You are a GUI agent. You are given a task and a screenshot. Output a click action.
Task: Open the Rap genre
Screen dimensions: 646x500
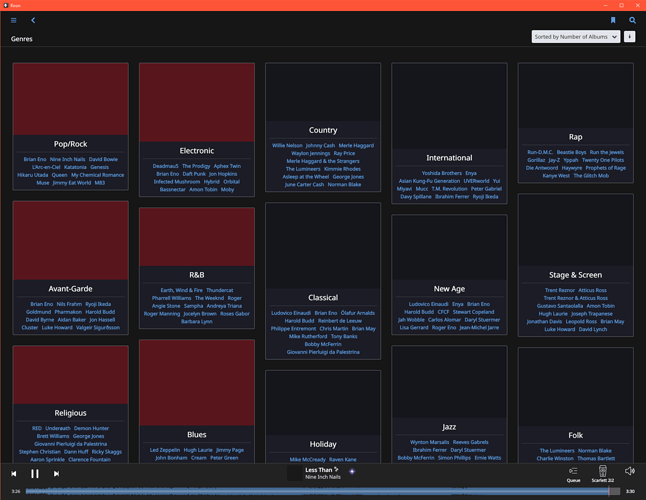pyautogui.click(x=576, y=137)
